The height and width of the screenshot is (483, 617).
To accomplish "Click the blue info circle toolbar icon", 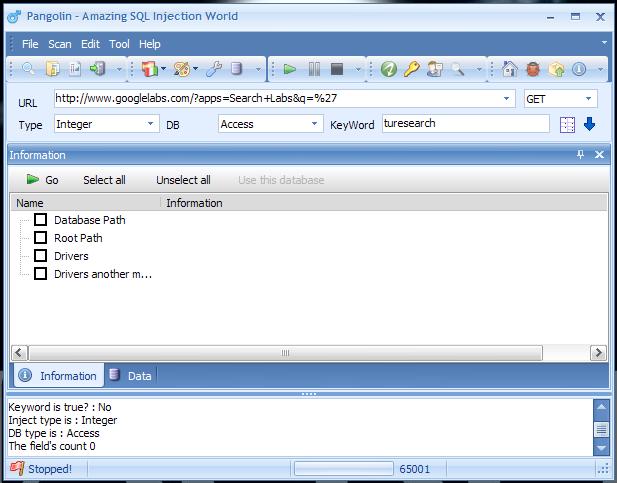I will 579,69.
